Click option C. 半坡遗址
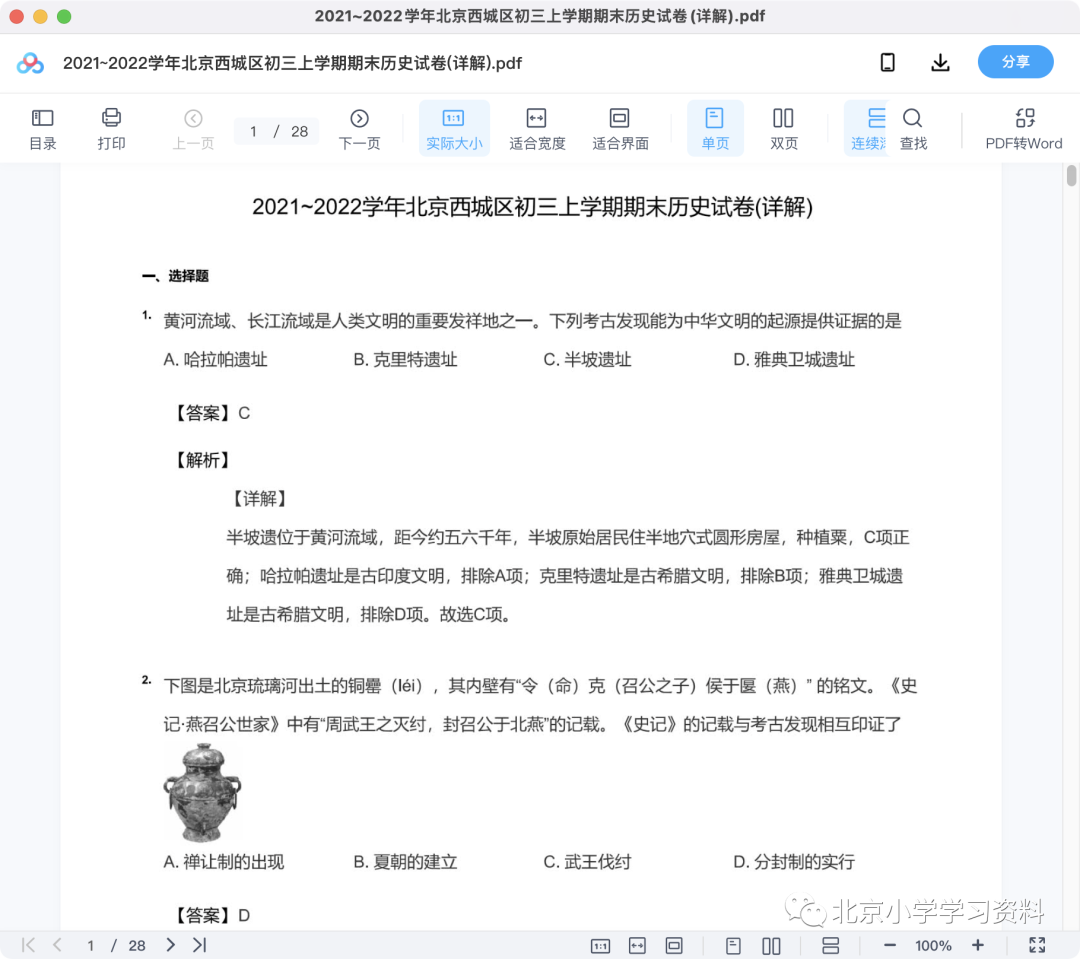This screenshot has height=959, width=1080. 587,360
